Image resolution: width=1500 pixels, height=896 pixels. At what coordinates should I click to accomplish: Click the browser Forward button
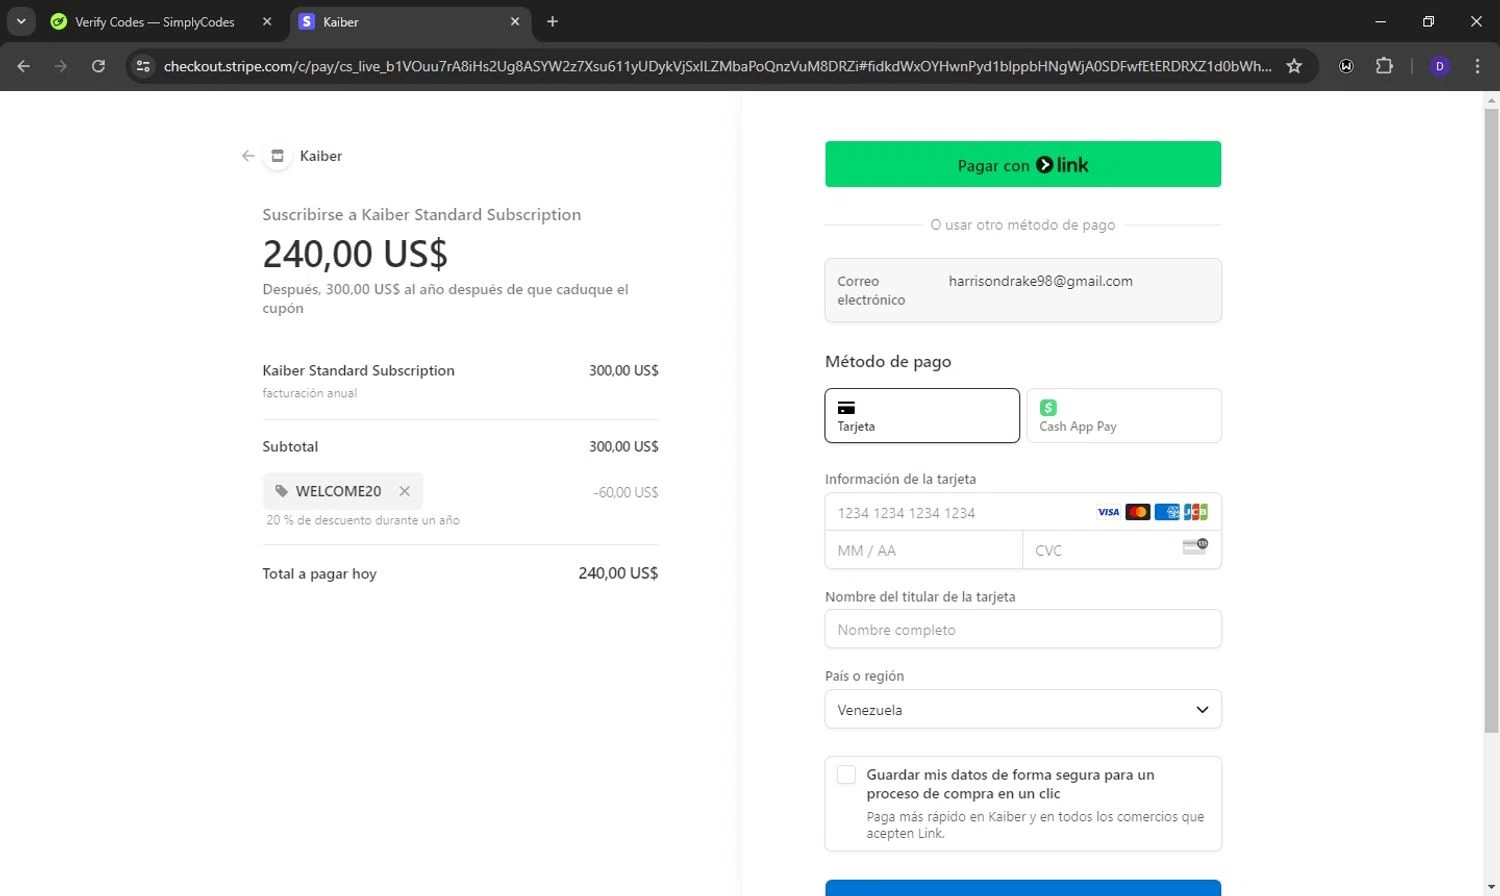click(x=61, y=66)
